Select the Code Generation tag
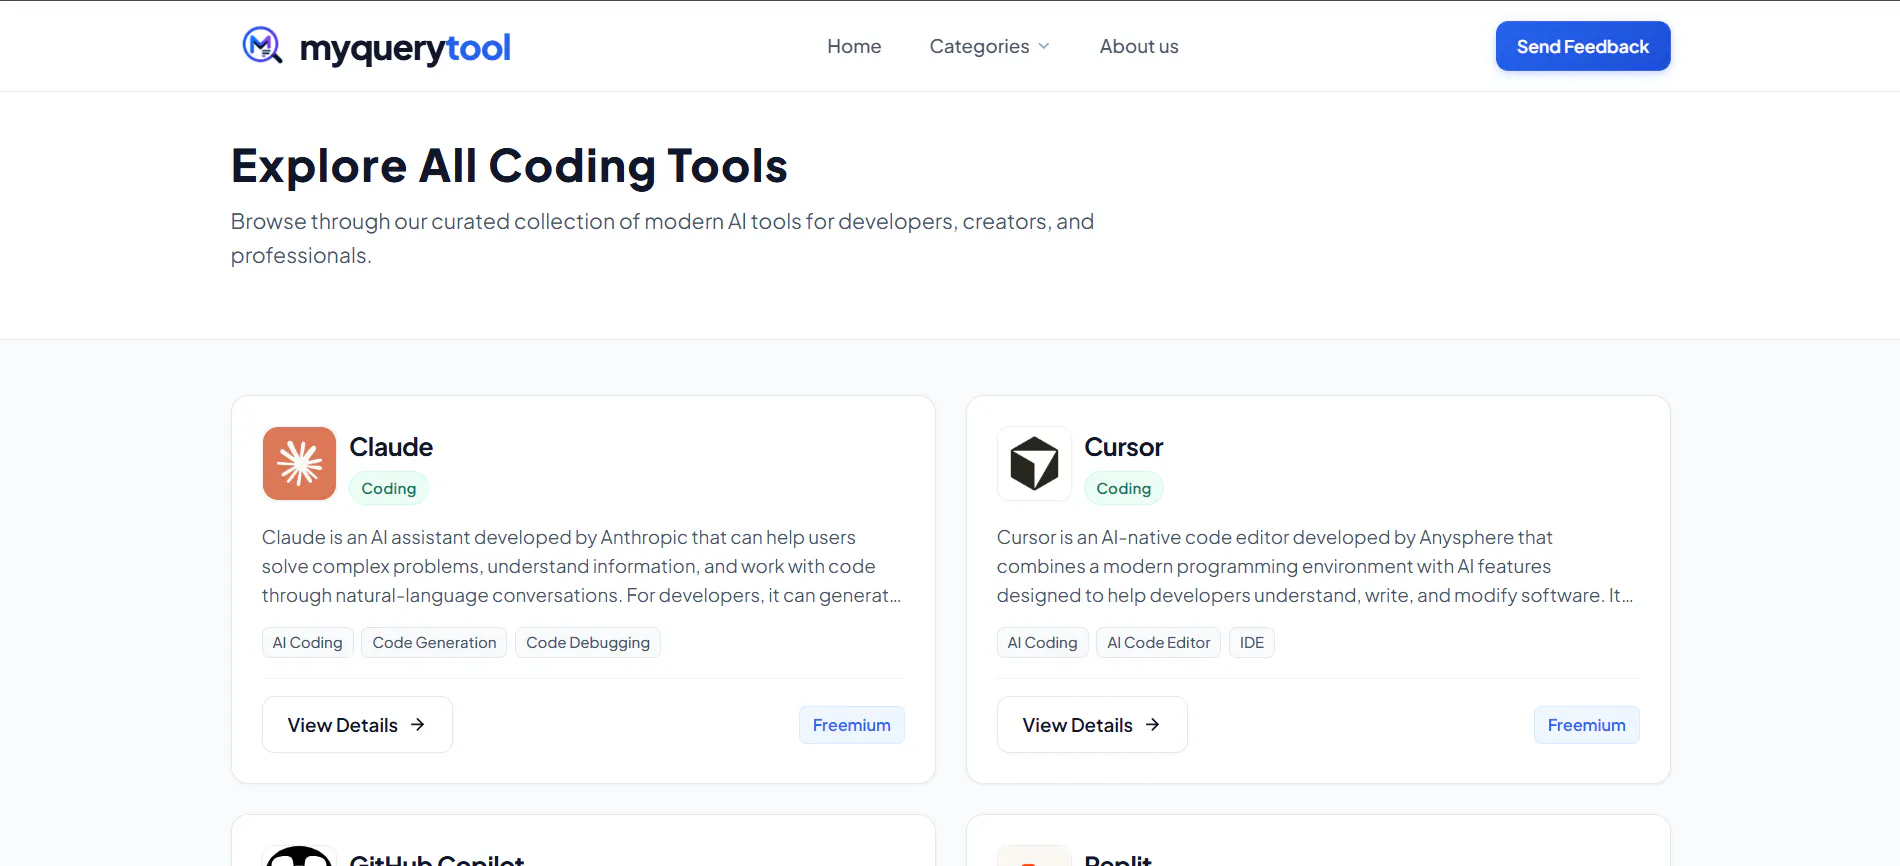This screenshot has width=1900, height=866. (434, 642)
